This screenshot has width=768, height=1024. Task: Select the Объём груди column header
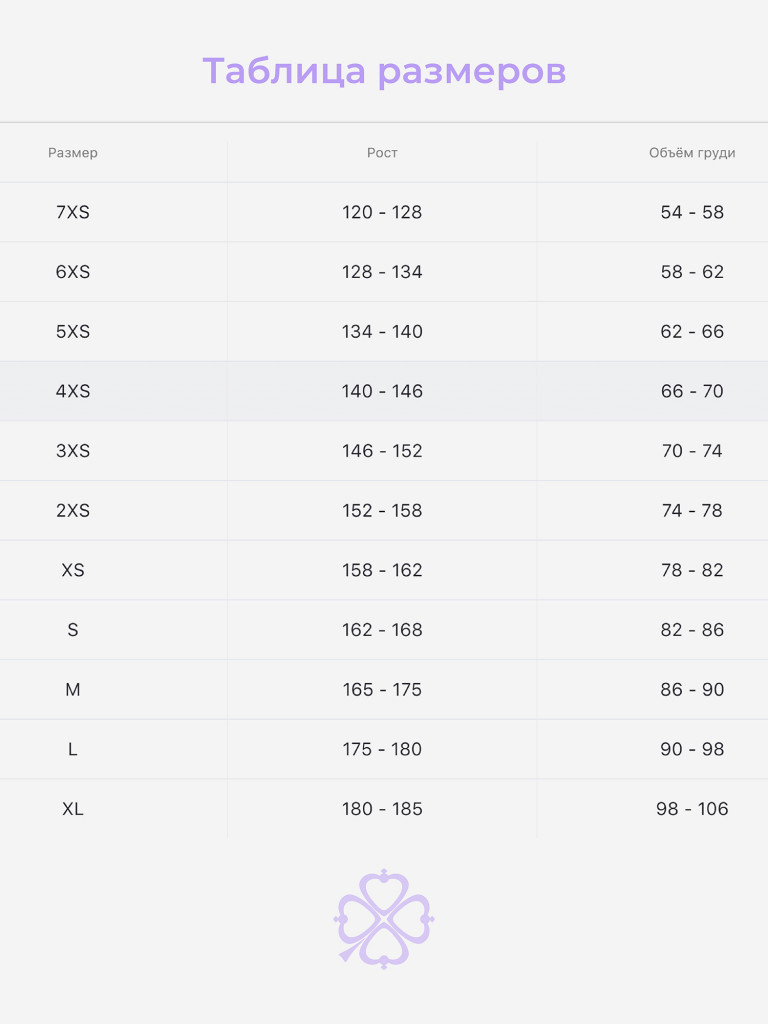pyautogui.click(x=692, y=153)
